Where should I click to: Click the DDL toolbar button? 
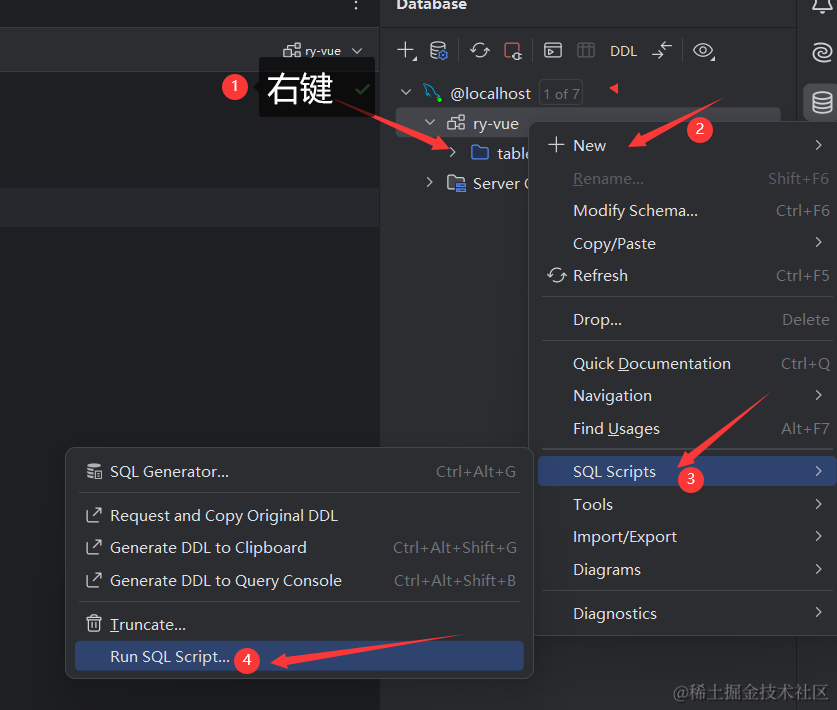(623, 51)
